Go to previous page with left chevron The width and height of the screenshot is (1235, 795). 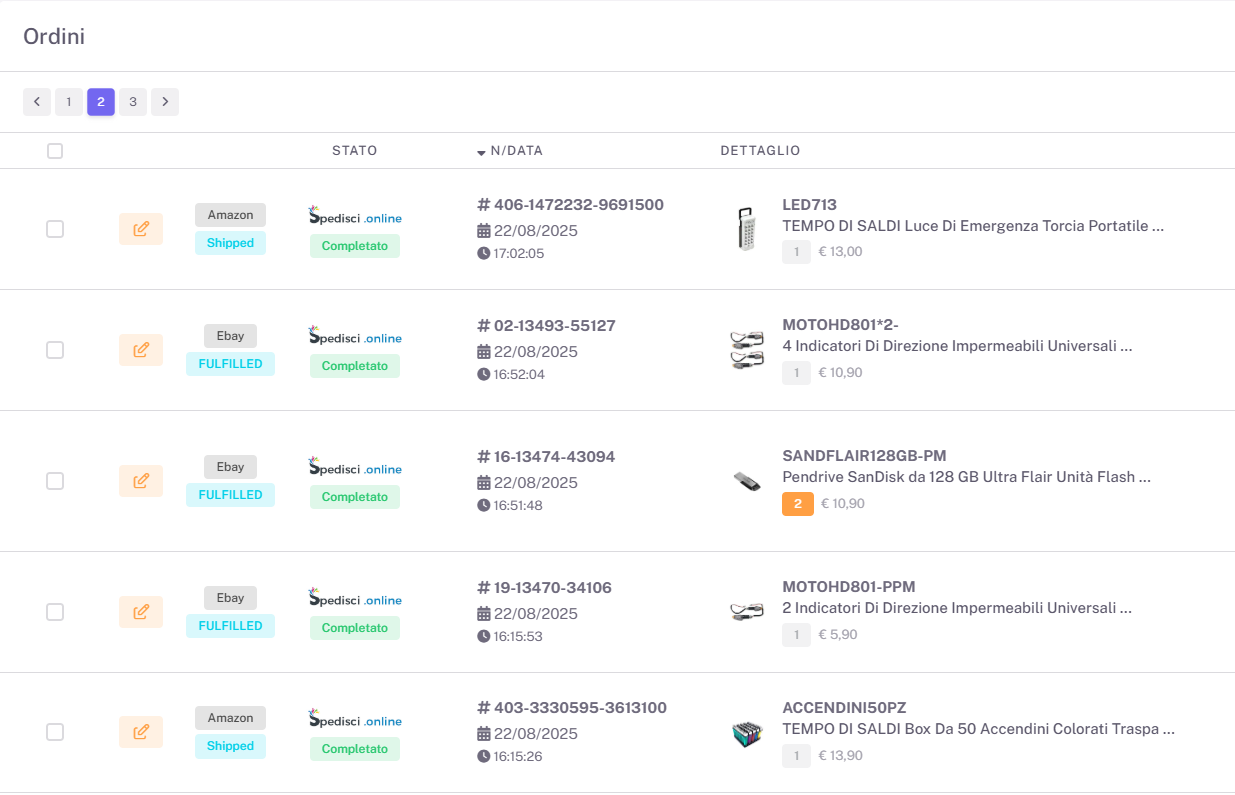point(37,102)
